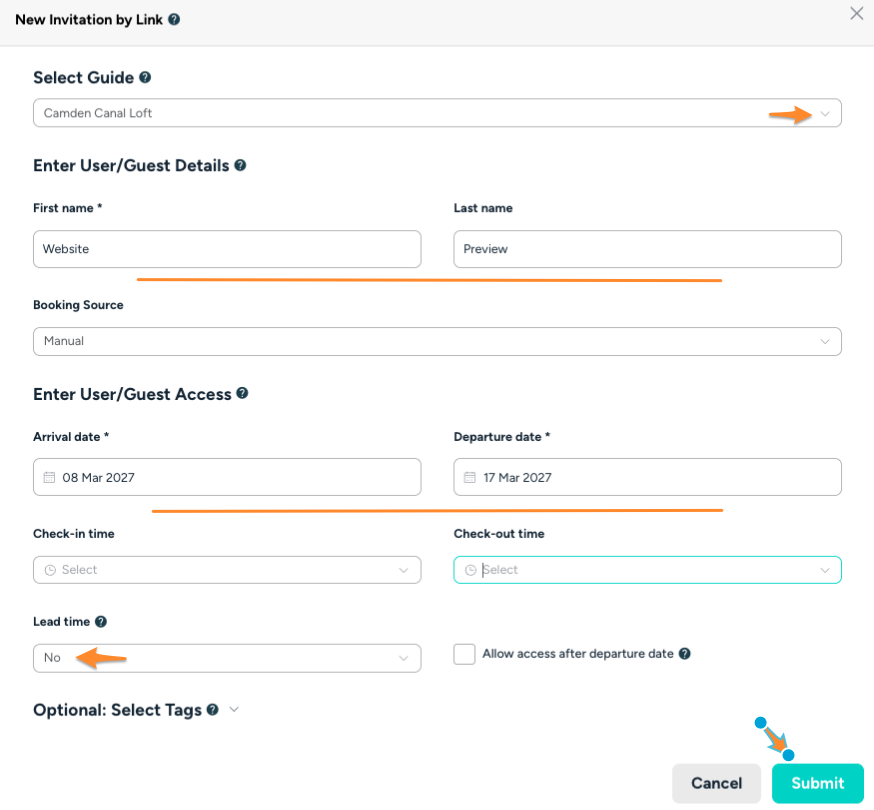Screen dimensions: 874x810
Task: Click help icon beside Optional: Select Tags
Action: [212, 710]
